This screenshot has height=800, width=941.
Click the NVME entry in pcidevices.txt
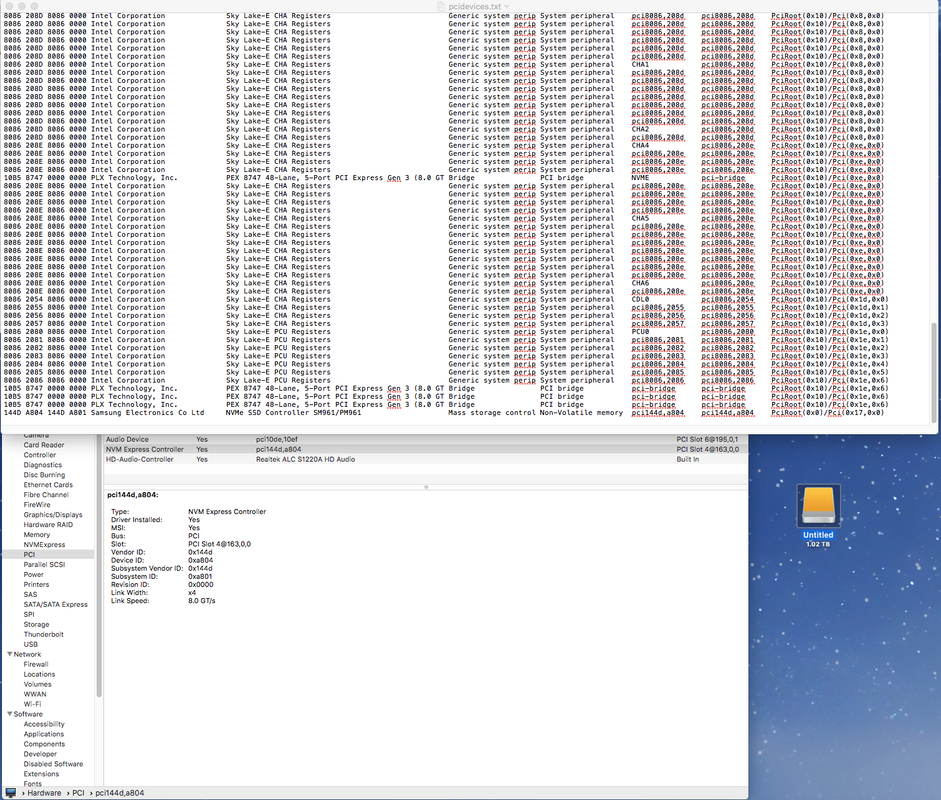640,178
